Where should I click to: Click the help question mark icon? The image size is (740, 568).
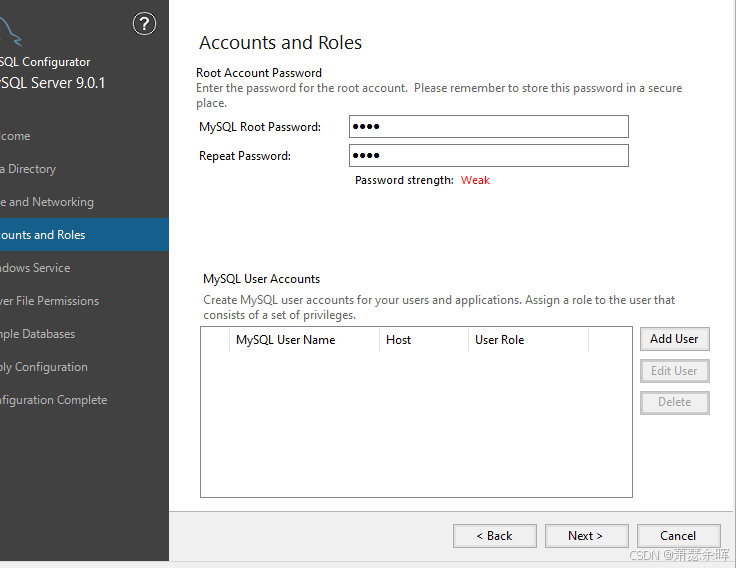click(x=144, y=24)
